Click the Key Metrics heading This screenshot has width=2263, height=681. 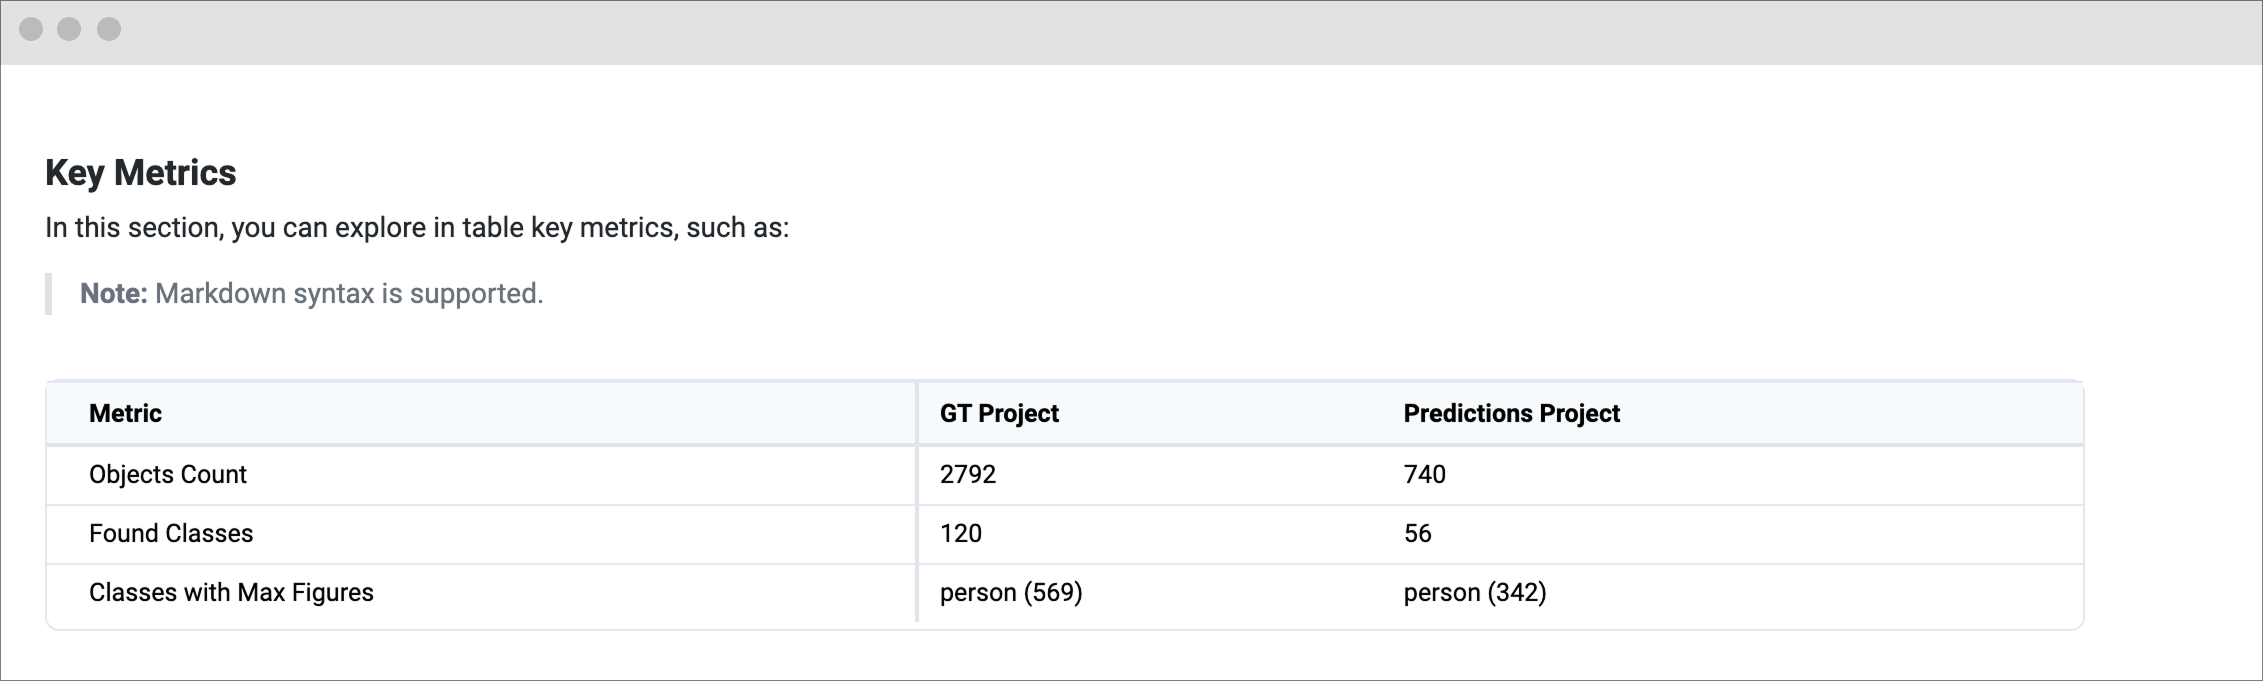tap(141, 173)
